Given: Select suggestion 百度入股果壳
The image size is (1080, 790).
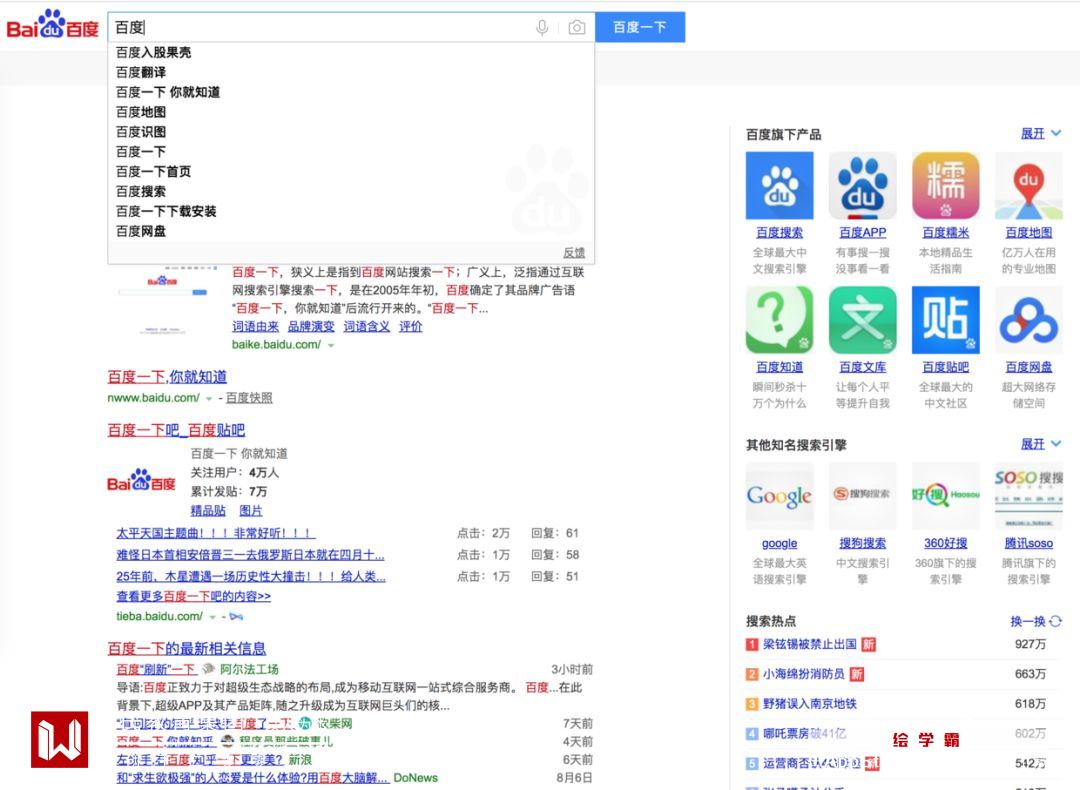Looking at the screenshot, I should (x=154, y=52).
